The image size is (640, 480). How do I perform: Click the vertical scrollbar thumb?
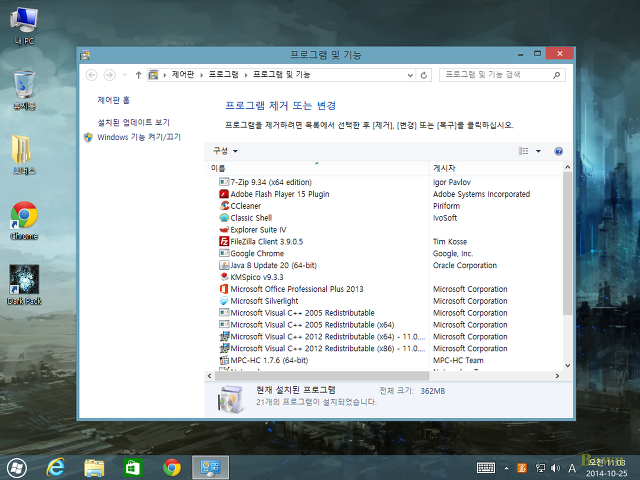tap(567, 243)
